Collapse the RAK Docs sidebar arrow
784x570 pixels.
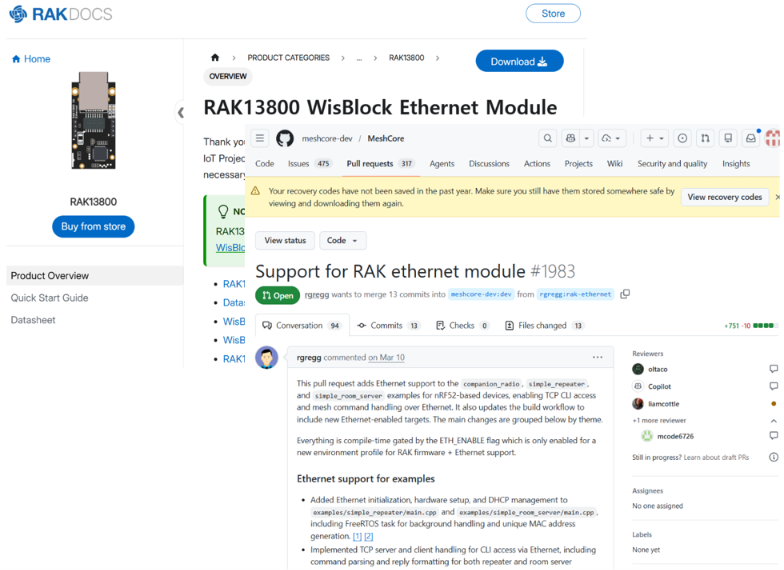(x=181, y=112)
